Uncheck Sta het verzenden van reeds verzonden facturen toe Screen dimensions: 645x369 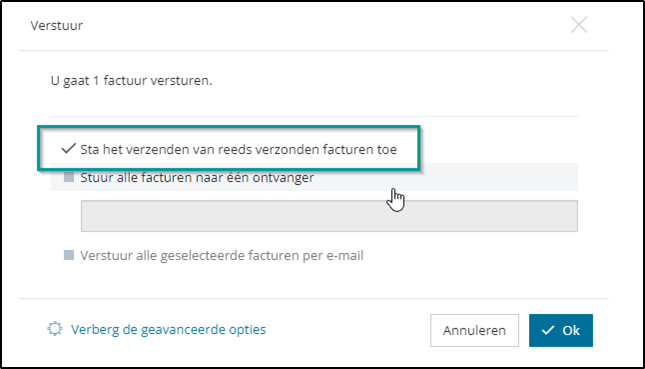coord(68,149)
